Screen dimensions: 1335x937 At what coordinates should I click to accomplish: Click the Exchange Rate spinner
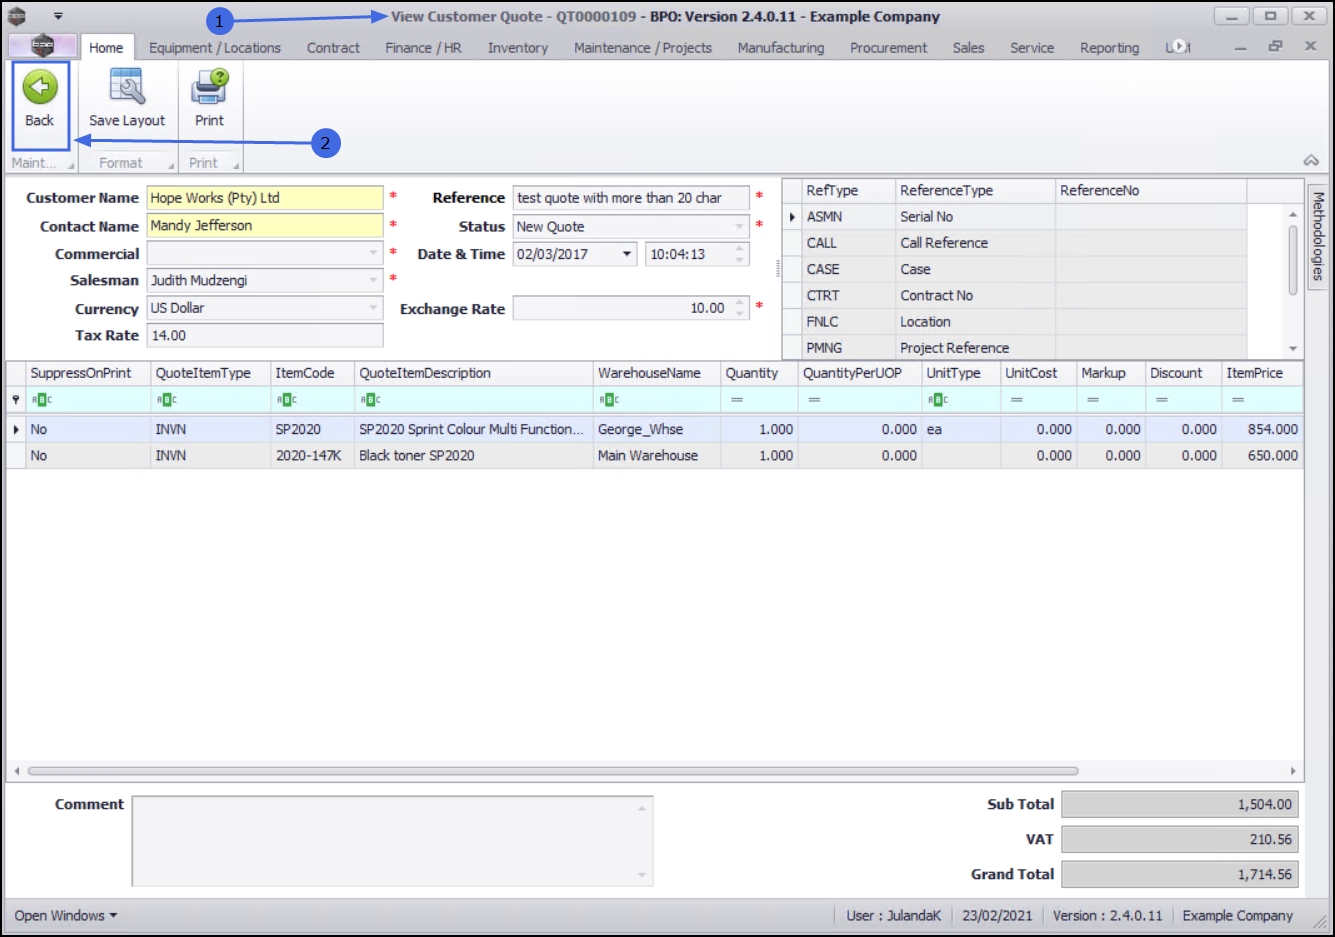tap(740, 308)
